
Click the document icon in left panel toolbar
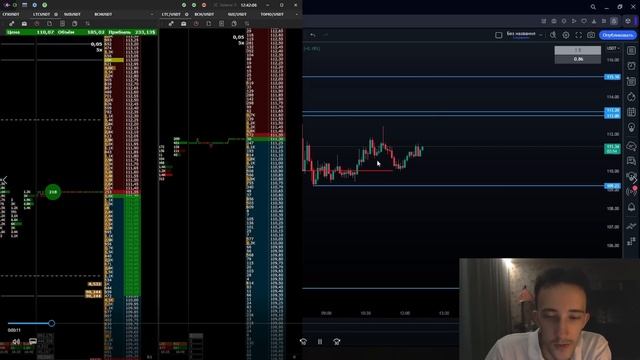tap(49, 24)
